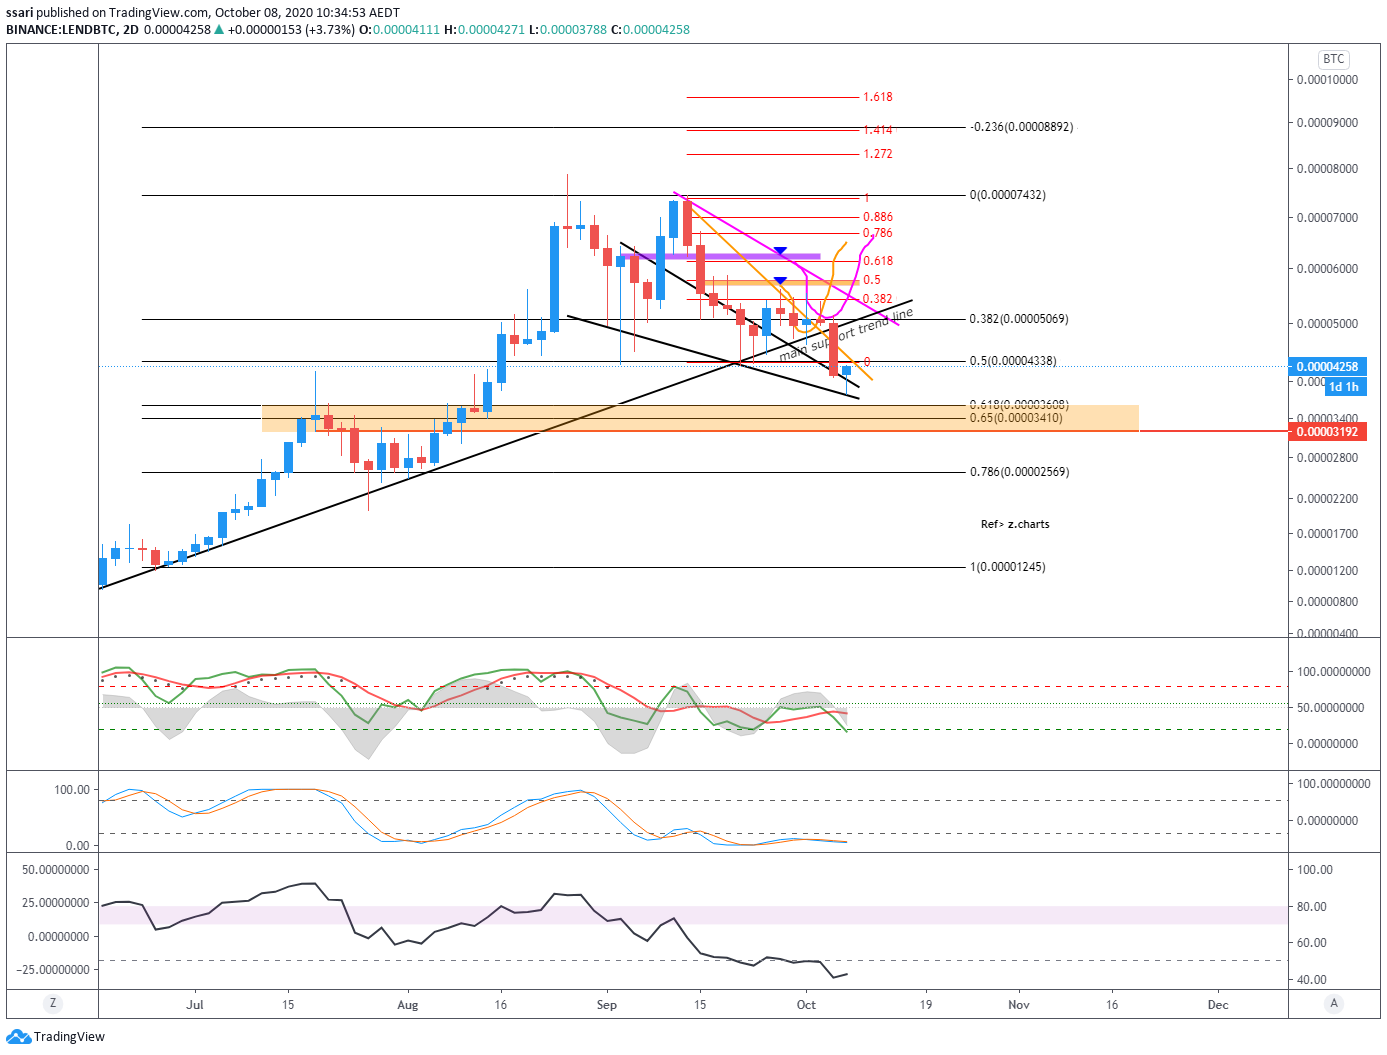Click the 0.00009000 price axis label
The image size is (1387, 1055).
tap(1328, 123)
